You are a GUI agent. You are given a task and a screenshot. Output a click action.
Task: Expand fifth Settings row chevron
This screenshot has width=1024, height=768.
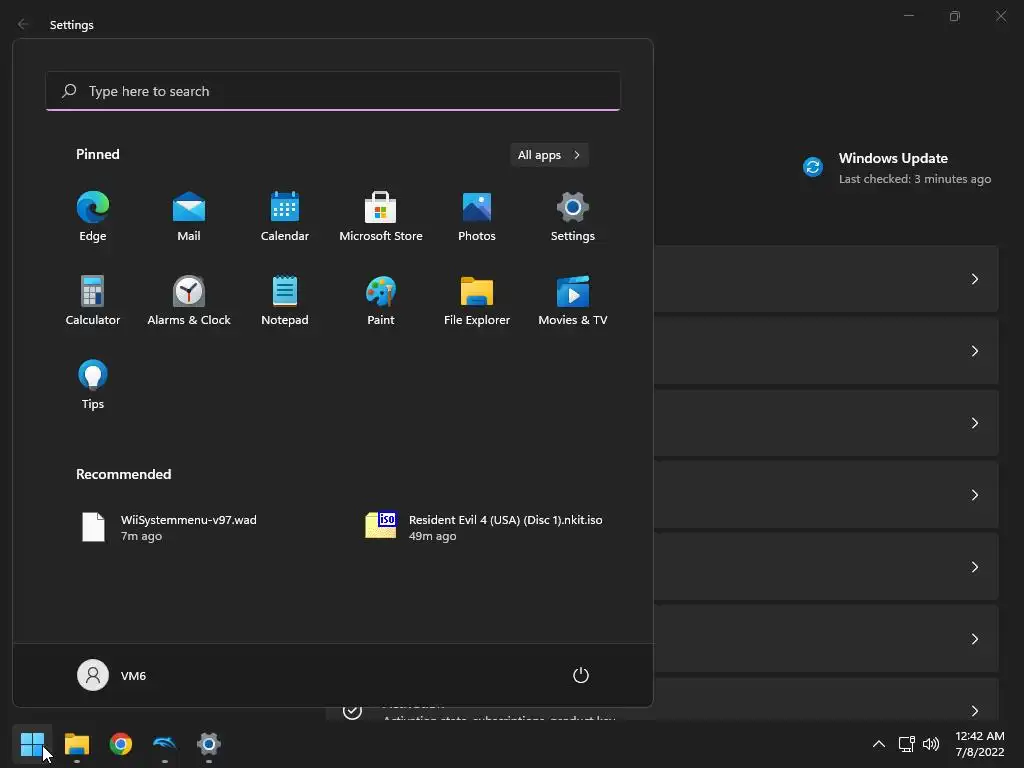pyautogui.click(x=974, y=566)
